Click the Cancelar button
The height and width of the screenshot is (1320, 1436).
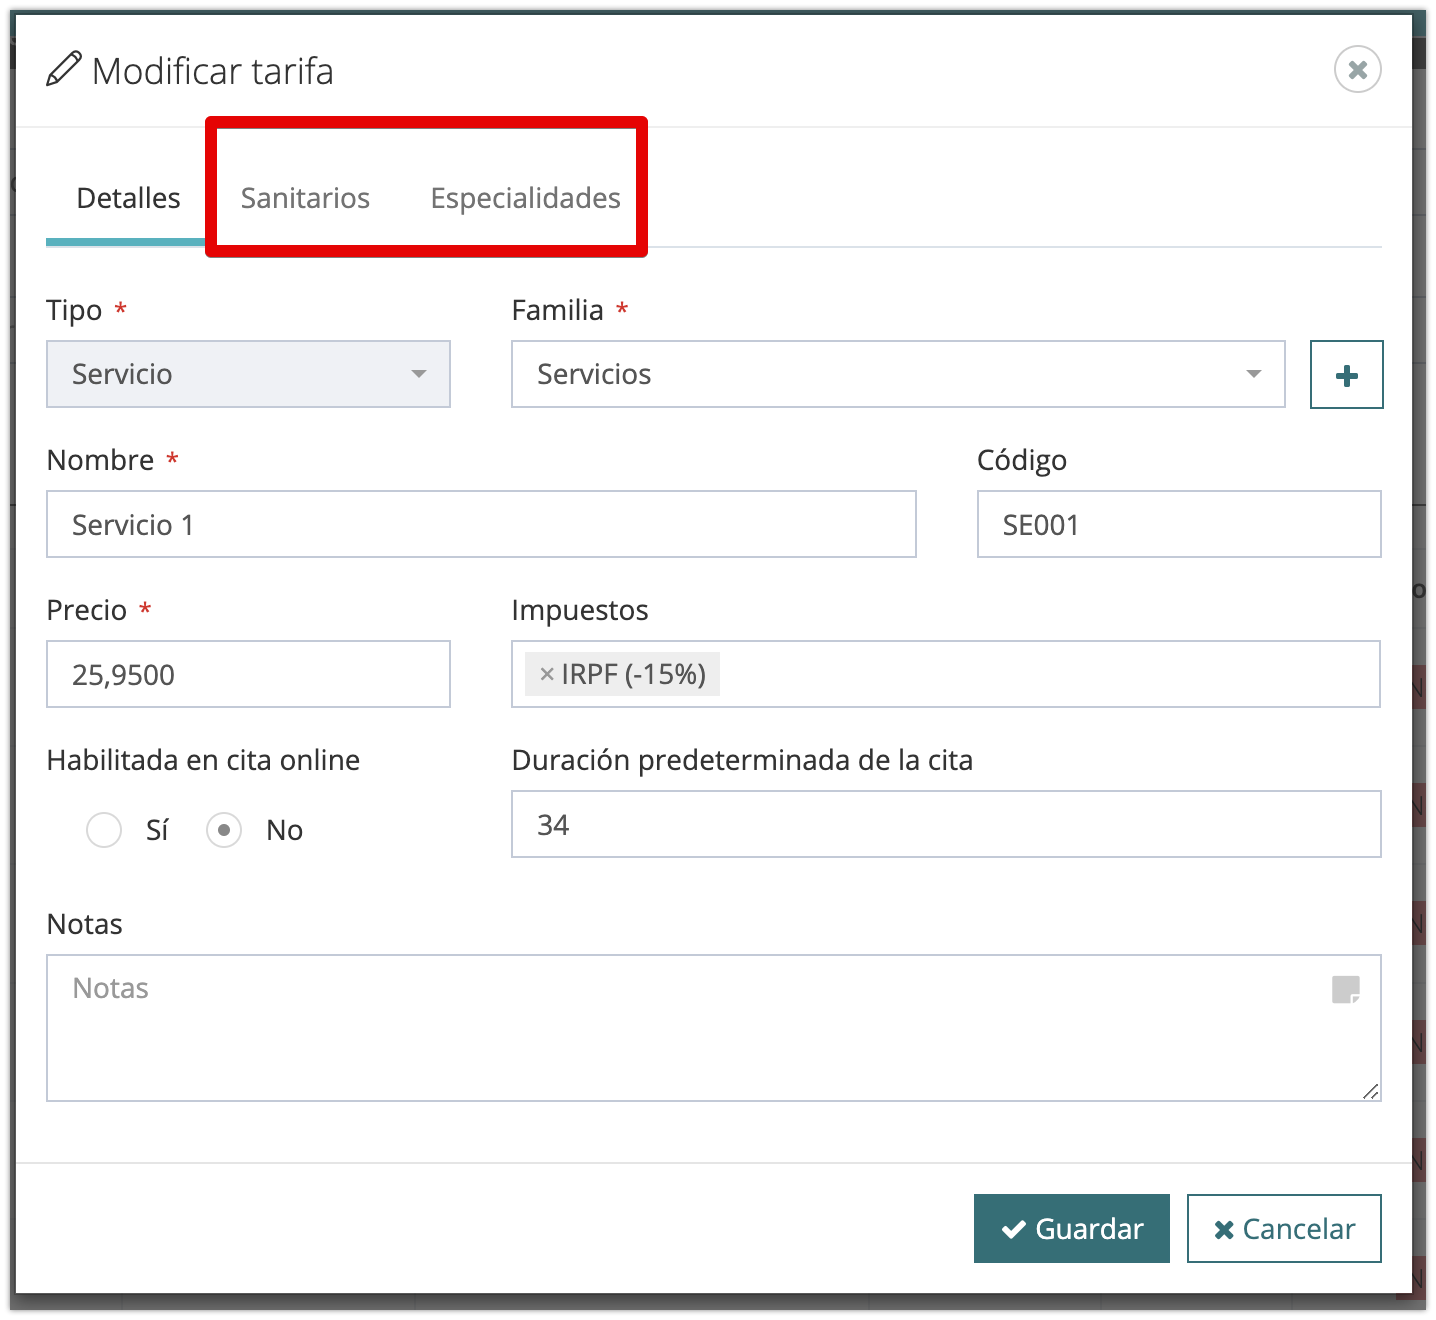1283,1228
